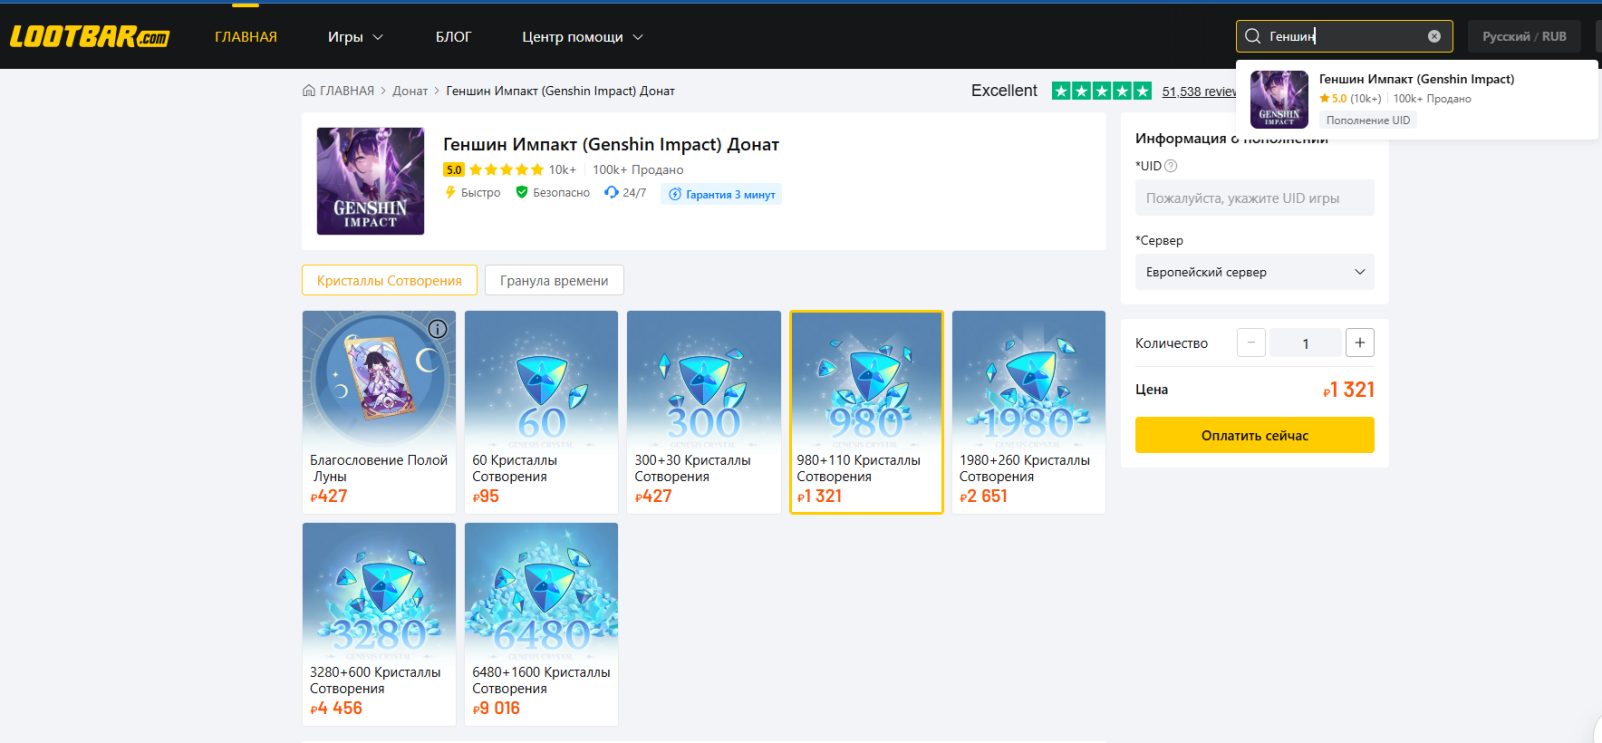Increase quantity with the plus button
This screenshot has width=1602, height=743.
[1360, 343]
